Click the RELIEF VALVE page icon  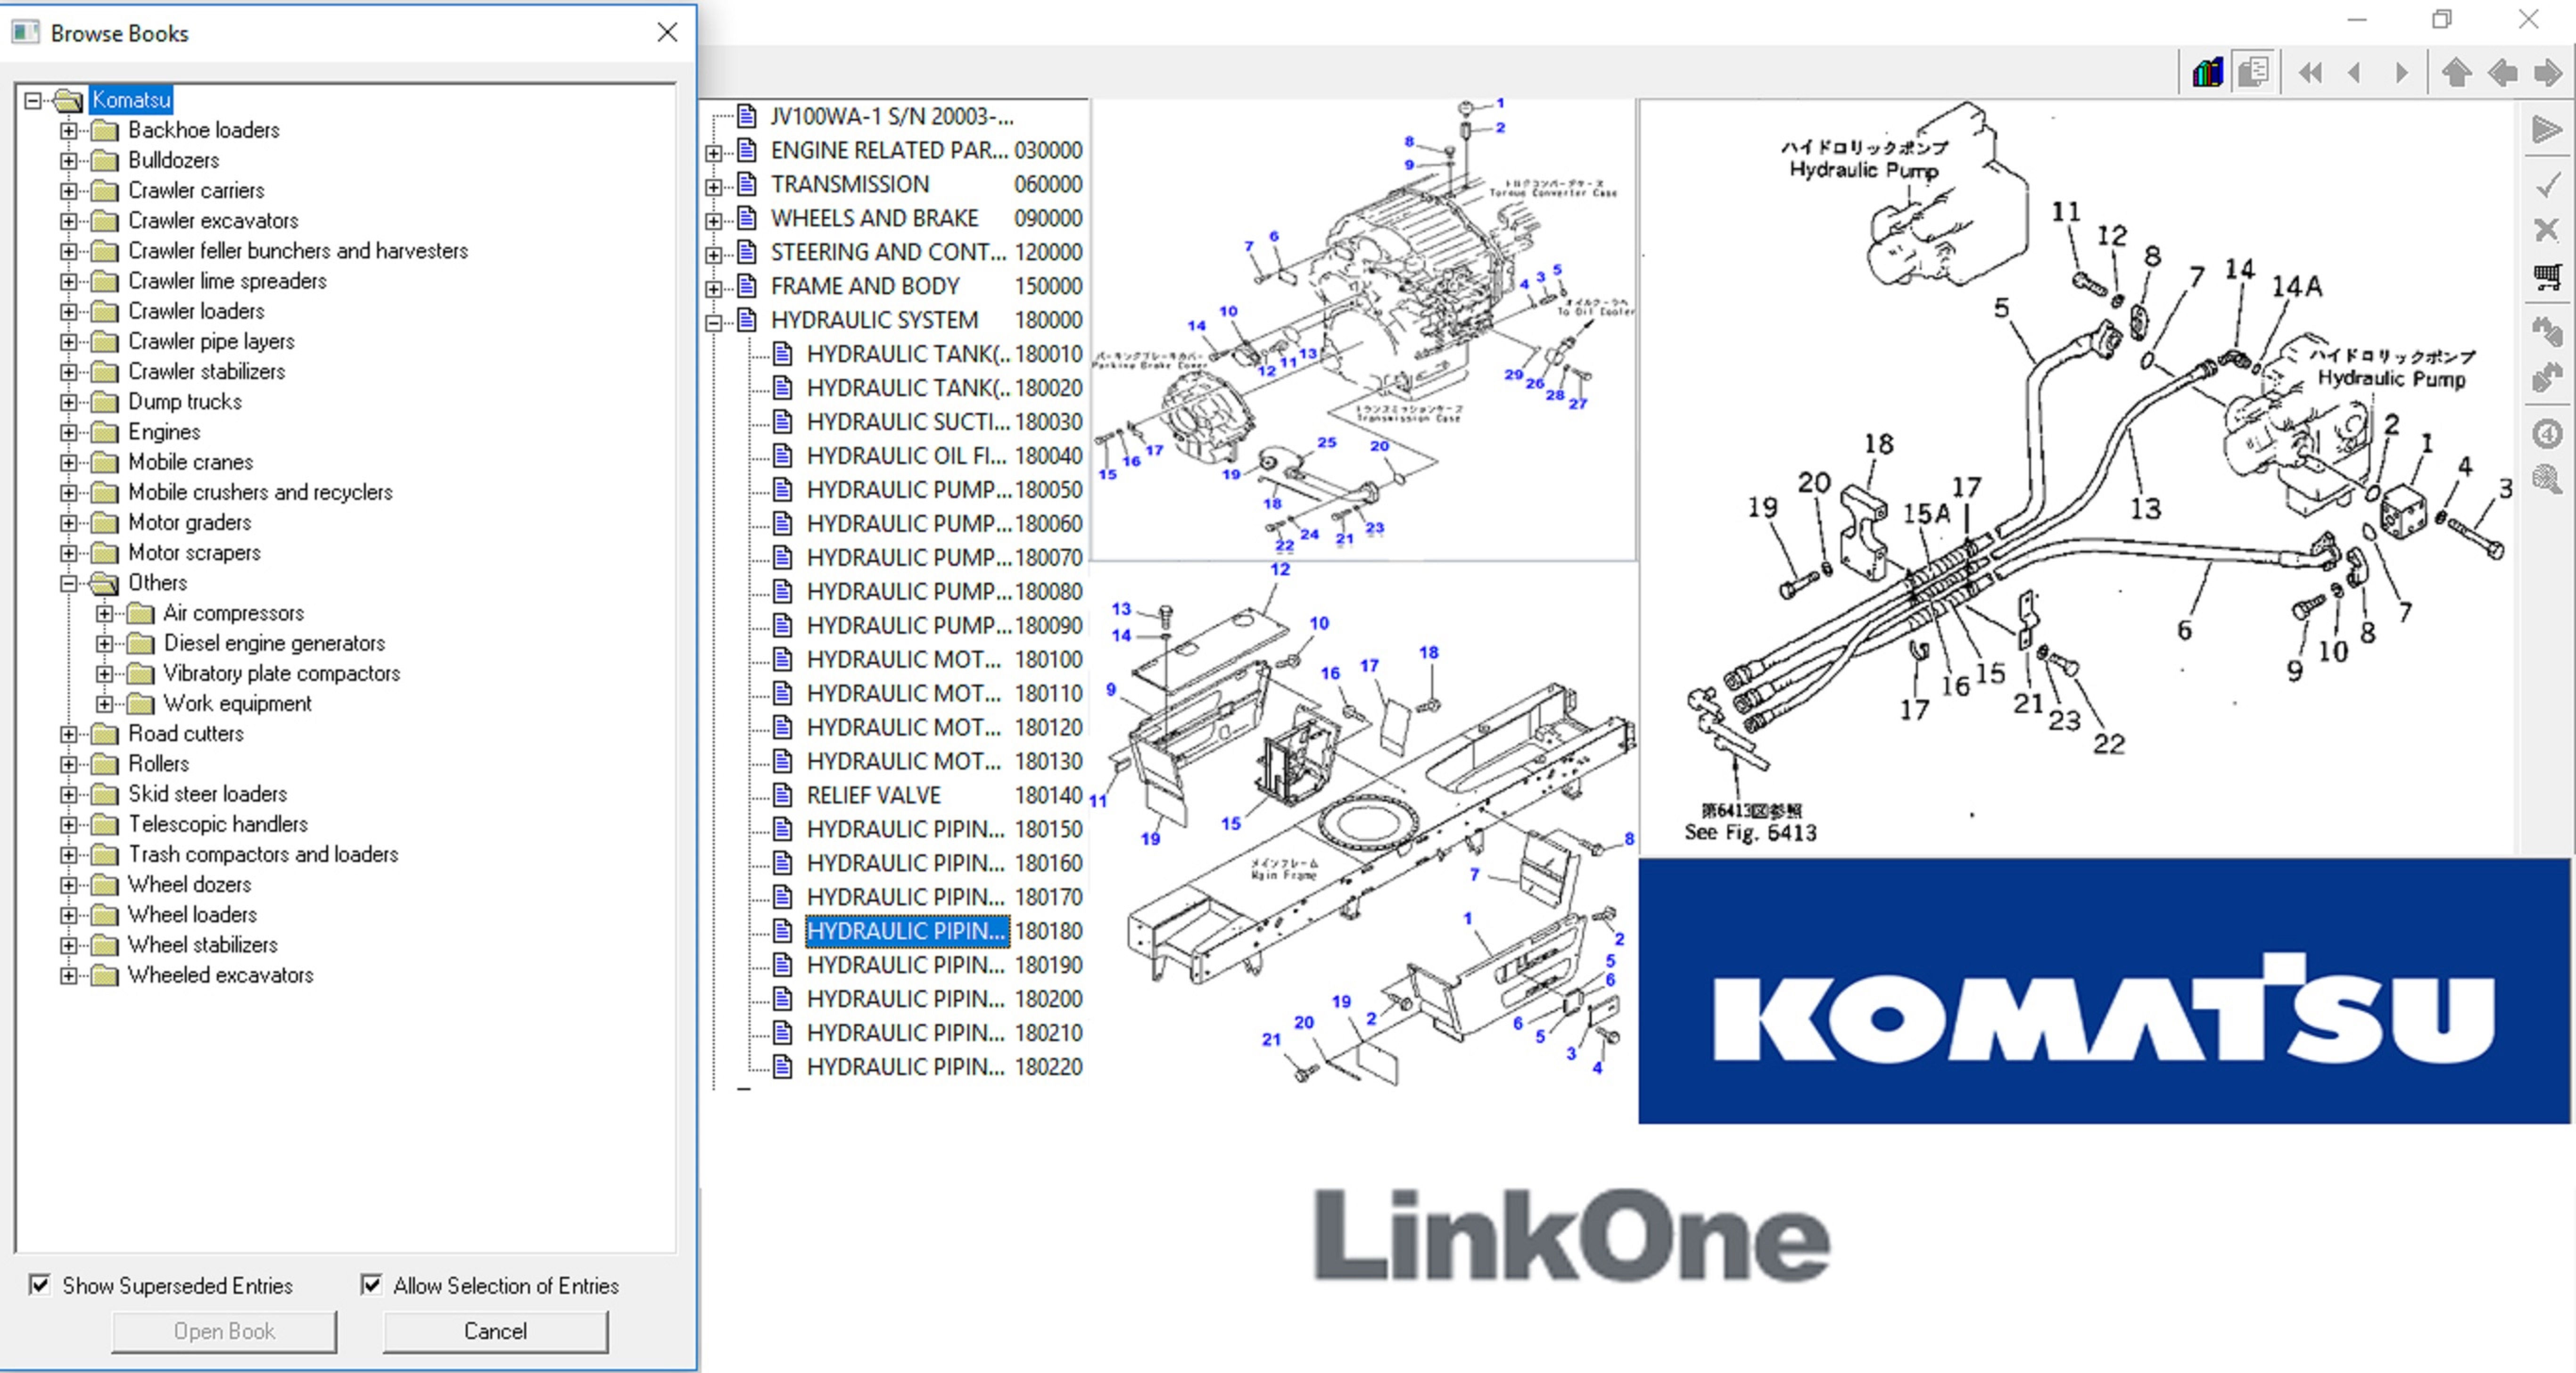click(783, 795)
